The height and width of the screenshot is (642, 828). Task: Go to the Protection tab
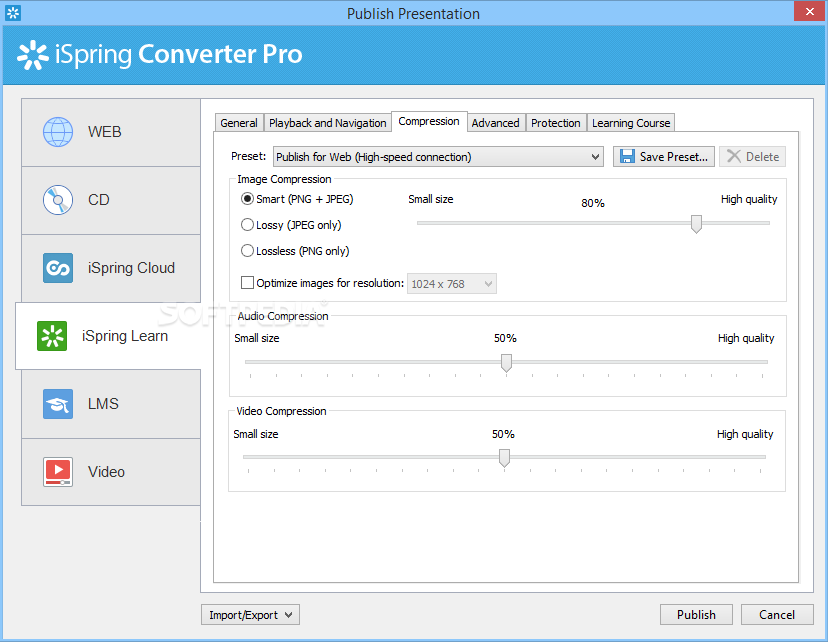pyautogui.click(x=556, y=123)
